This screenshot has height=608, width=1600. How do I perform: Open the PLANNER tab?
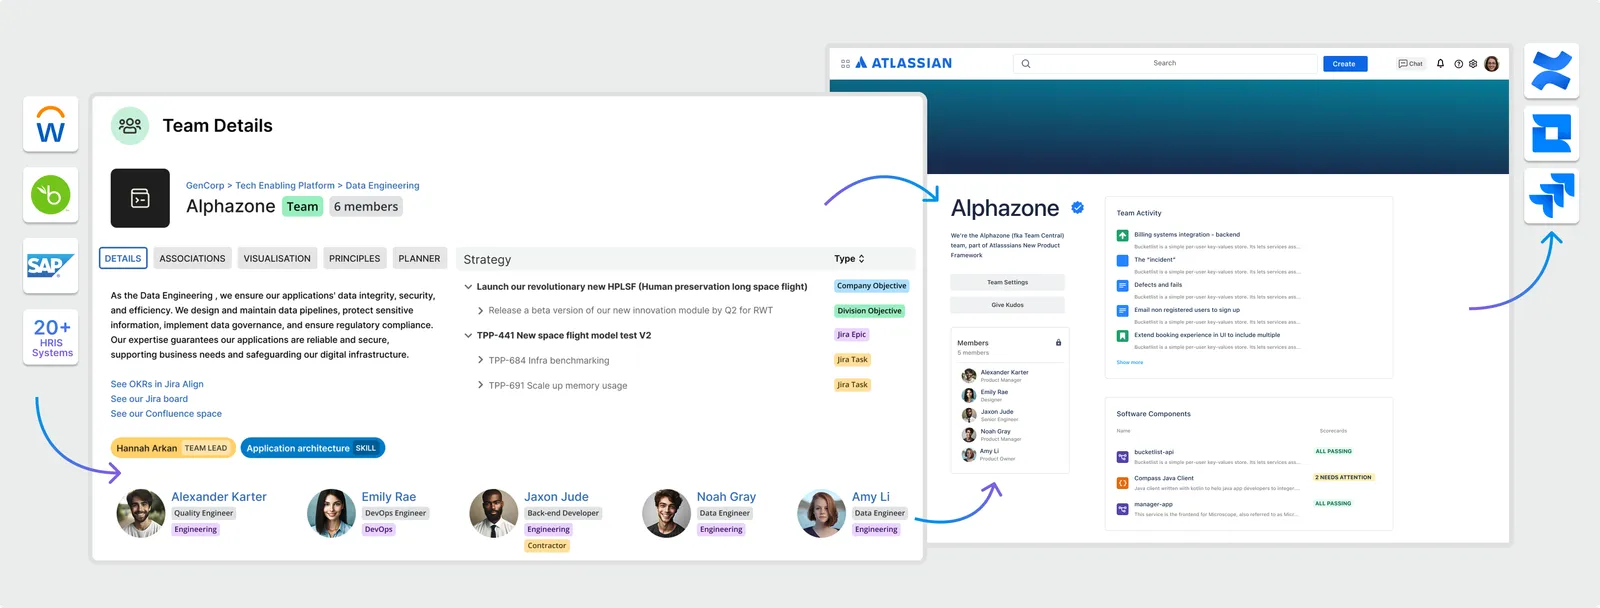pos(419,259)
